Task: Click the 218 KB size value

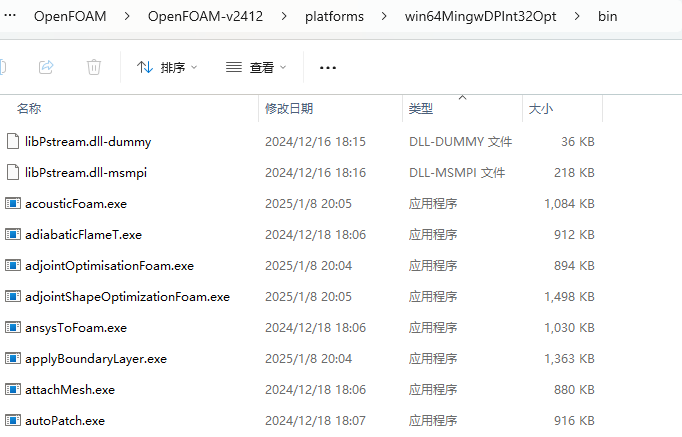Action: [x=574, y=173]
